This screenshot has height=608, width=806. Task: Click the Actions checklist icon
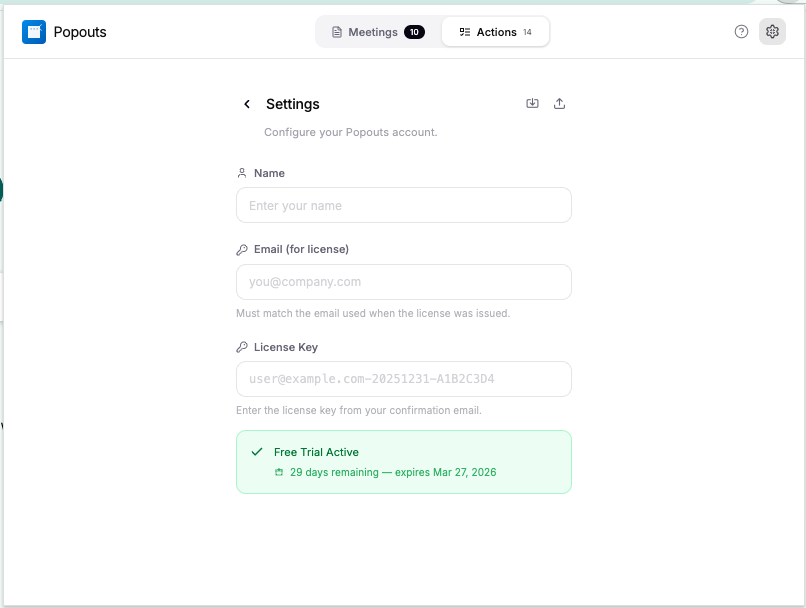coord(463,31)
